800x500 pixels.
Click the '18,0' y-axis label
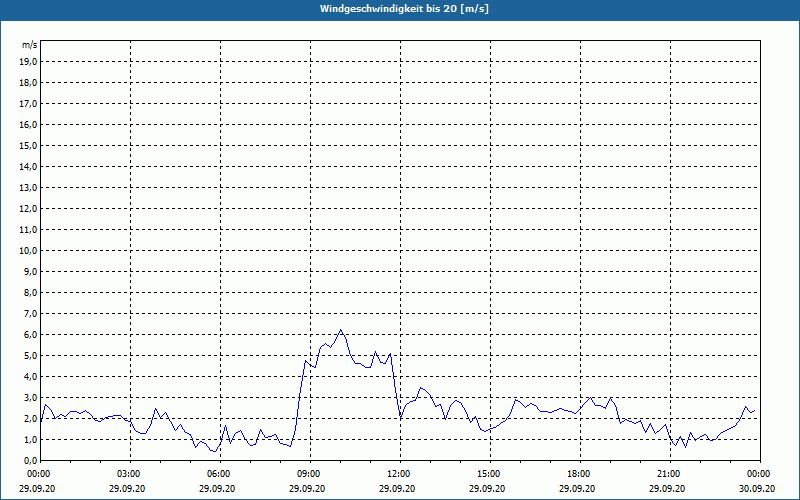(x=29, y=83)
